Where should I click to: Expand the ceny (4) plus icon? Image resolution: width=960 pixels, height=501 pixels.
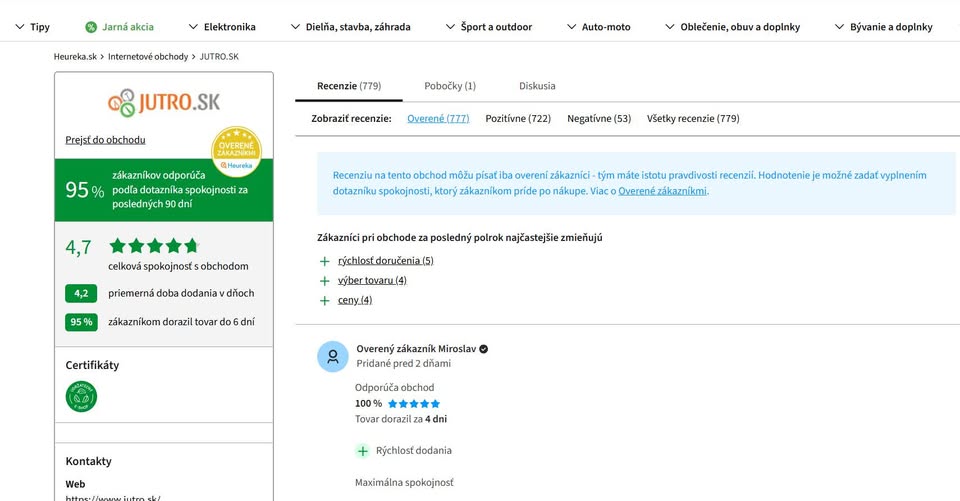click(324, 301)
